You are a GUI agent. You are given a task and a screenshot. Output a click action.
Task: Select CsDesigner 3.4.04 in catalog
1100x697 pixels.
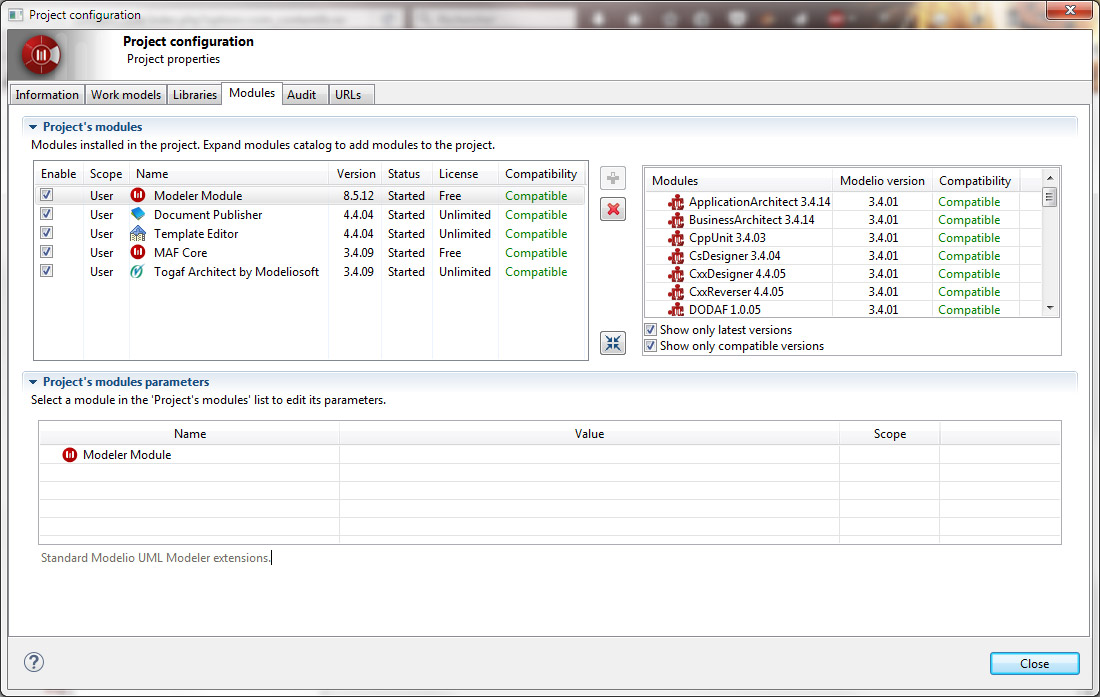pos(735,256)
